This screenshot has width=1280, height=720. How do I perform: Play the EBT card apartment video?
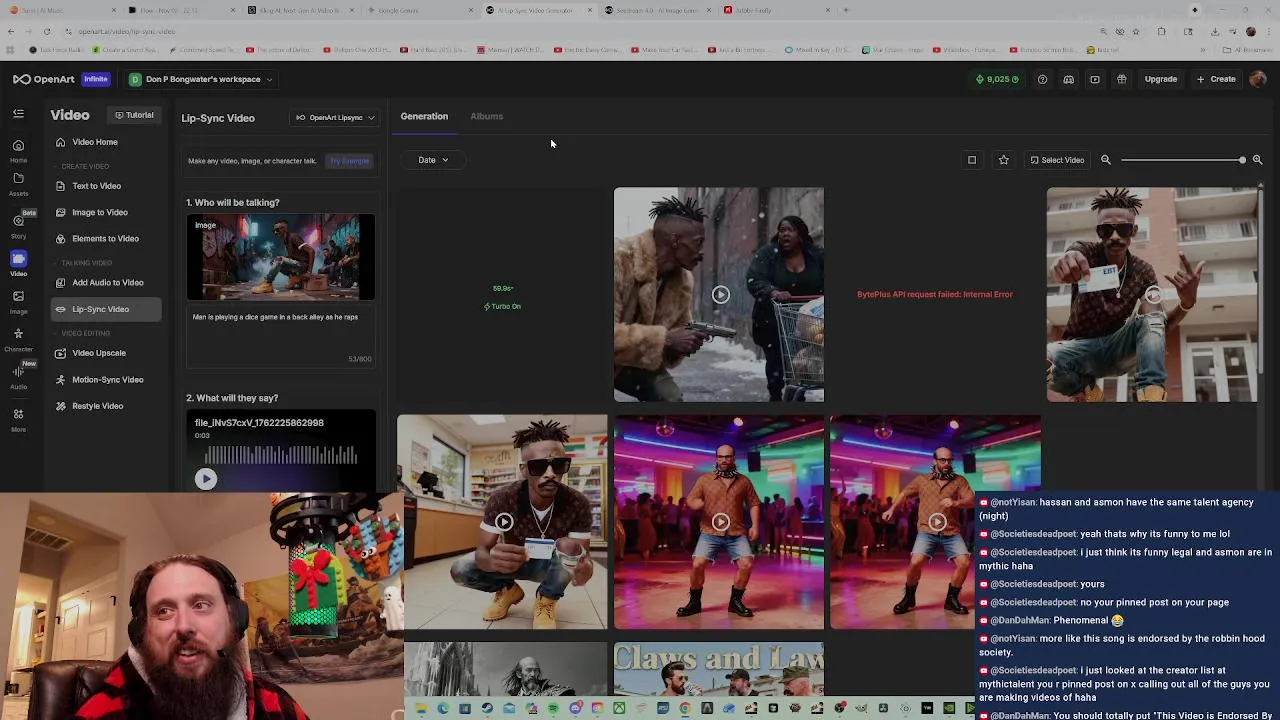coord(1152,294)
